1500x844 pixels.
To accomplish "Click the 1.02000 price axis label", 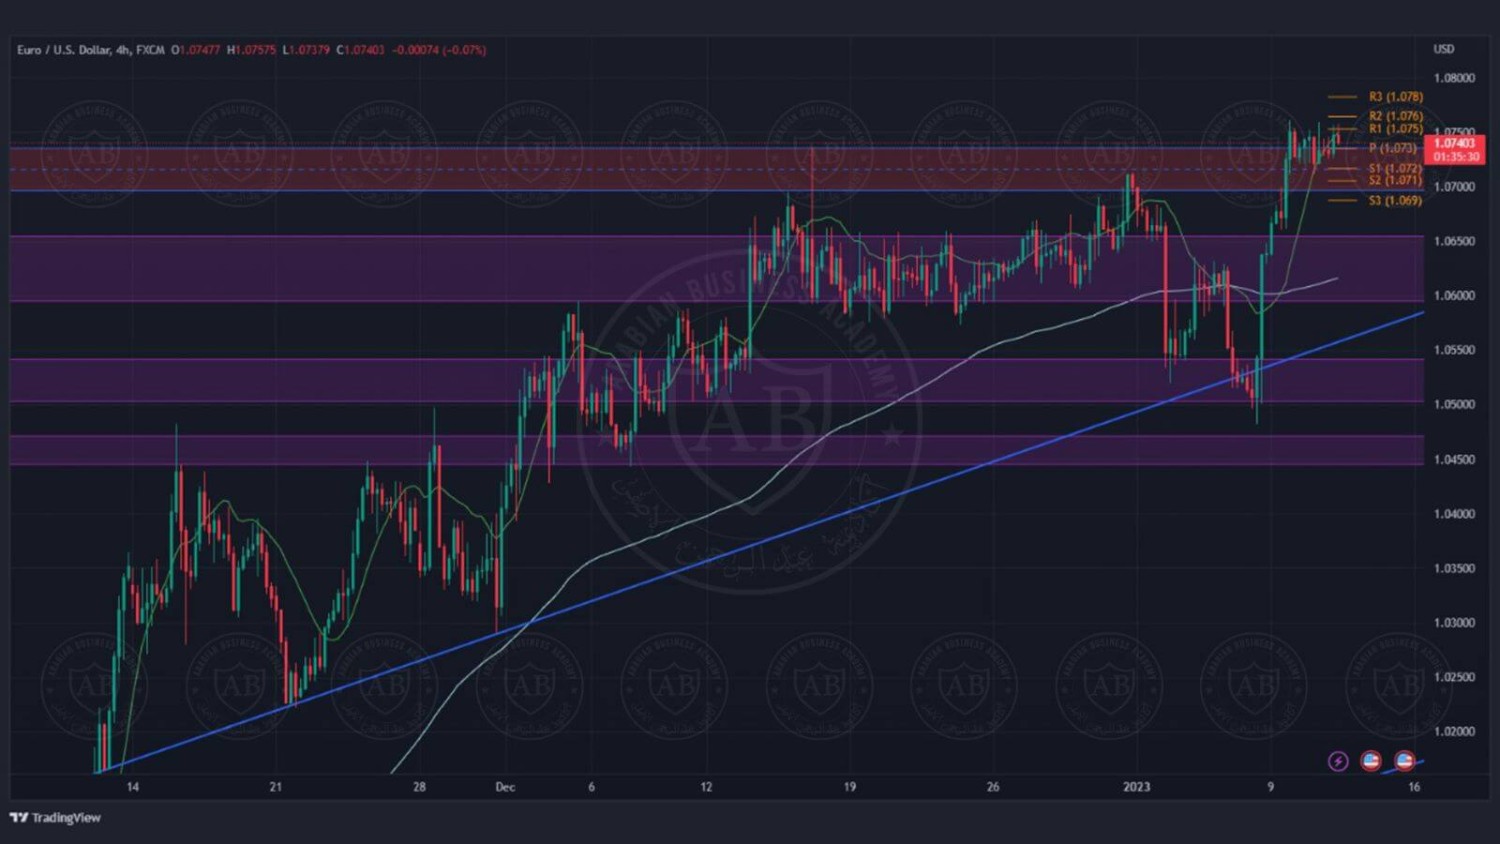I will 1454,732.
